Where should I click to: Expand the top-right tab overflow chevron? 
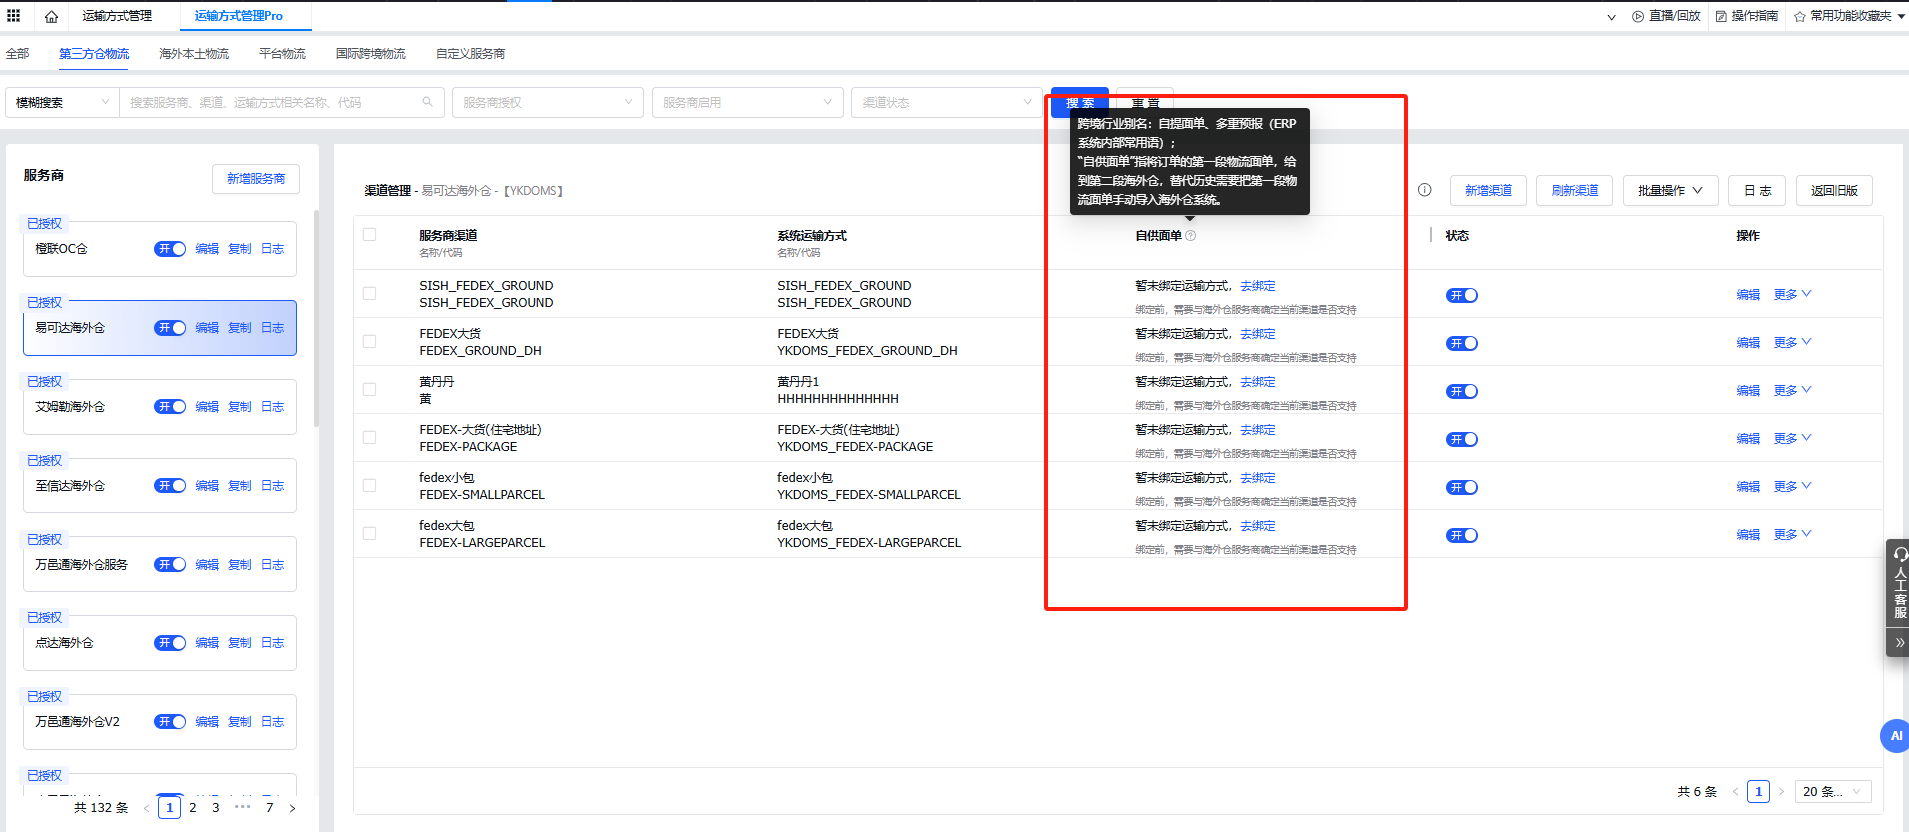(x=1611, y=17)
